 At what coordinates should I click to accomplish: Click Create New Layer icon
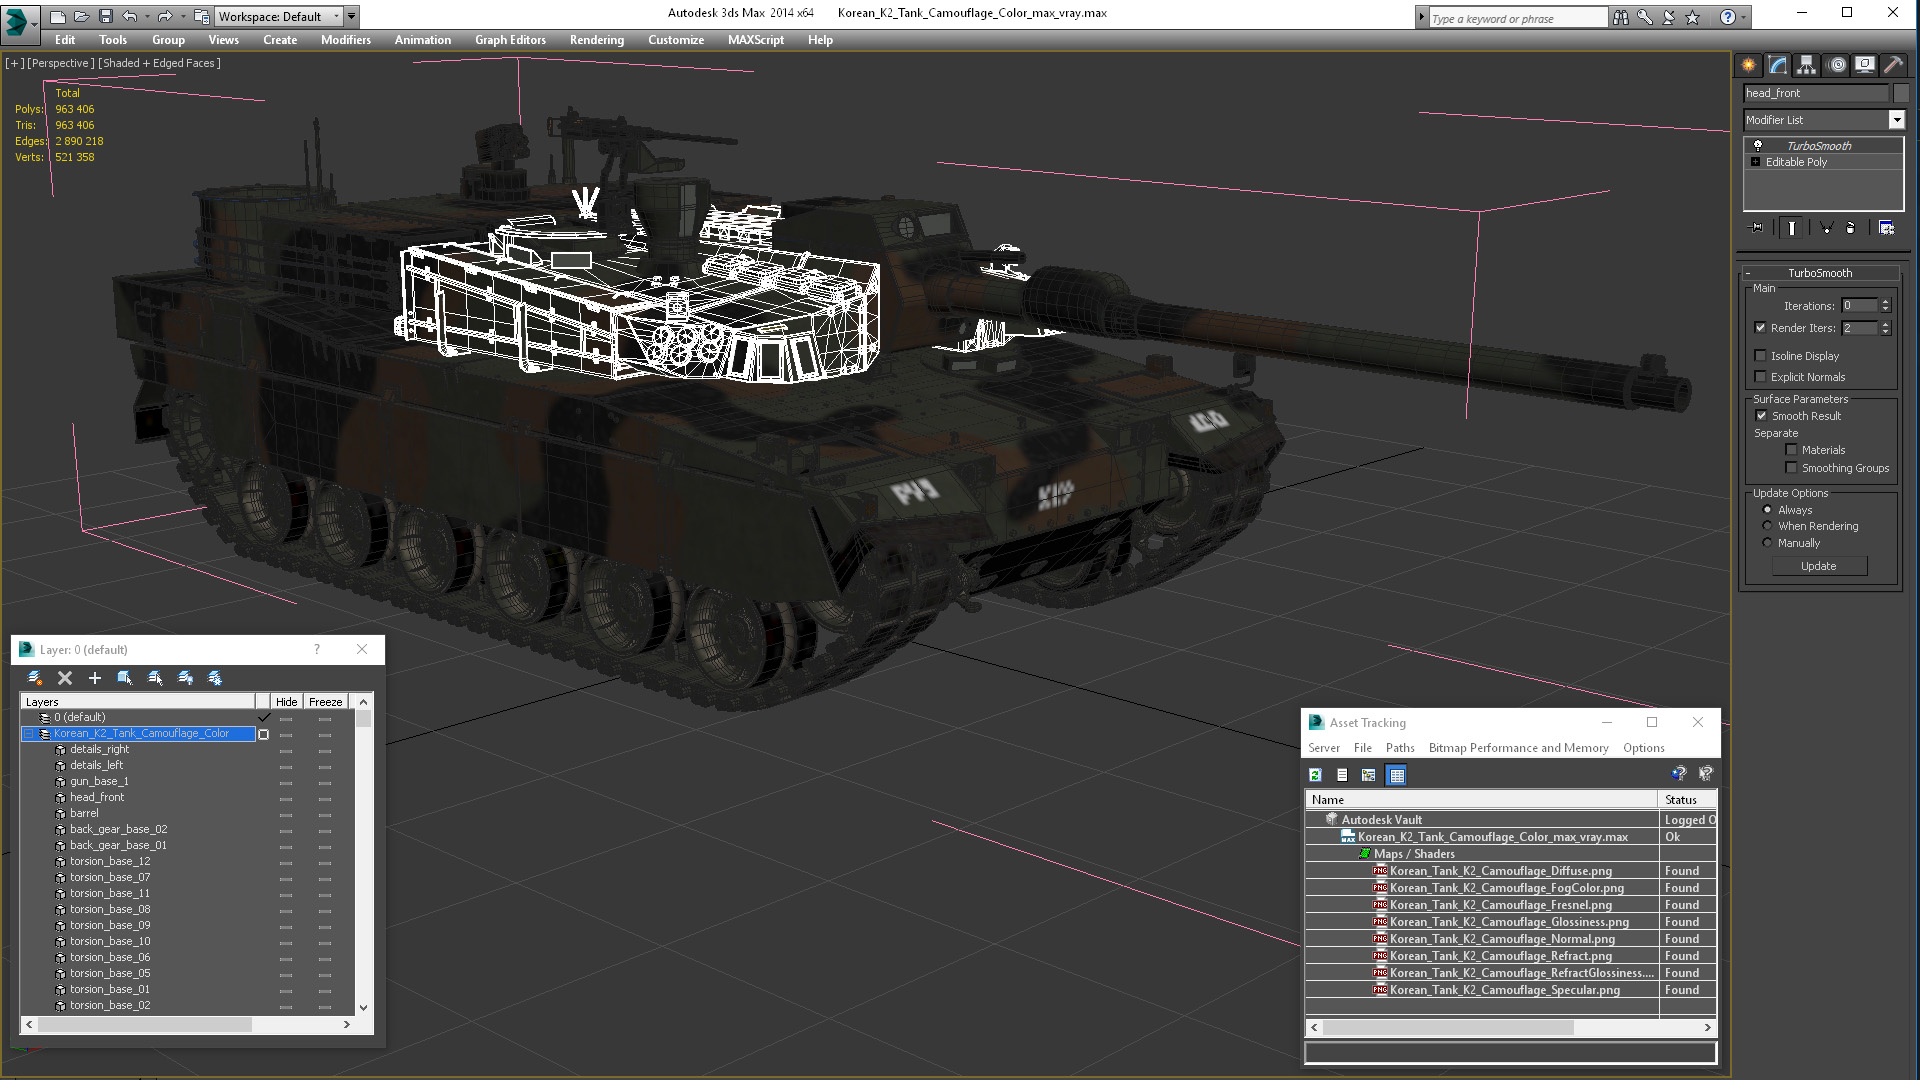[x=35, y=678]
